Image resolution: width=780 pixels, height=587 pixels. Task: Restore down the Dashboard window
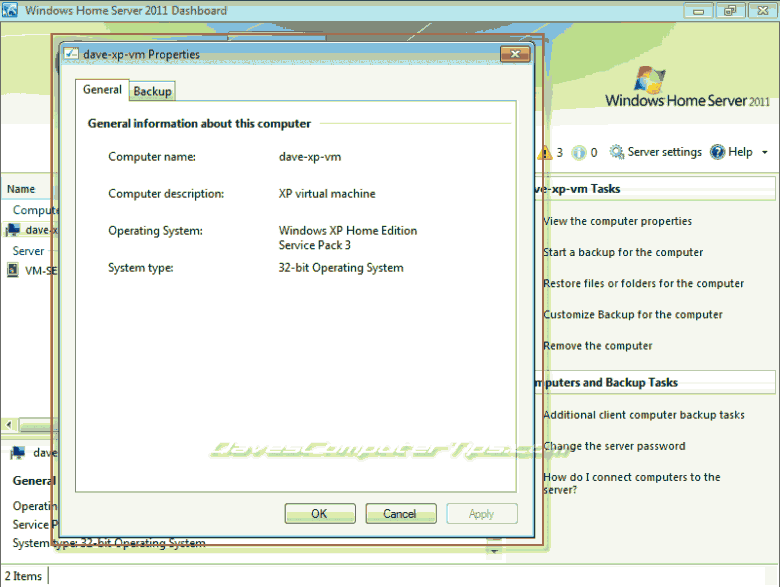pyautogui.click(x=729, y=10)
